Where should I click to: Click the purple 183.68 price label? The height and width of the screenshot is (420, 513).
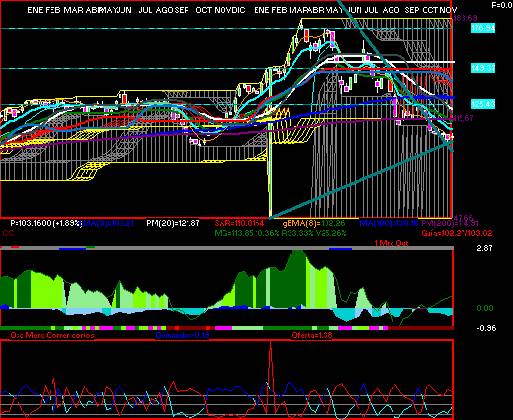pyautogui.click(x=465, y=18)
